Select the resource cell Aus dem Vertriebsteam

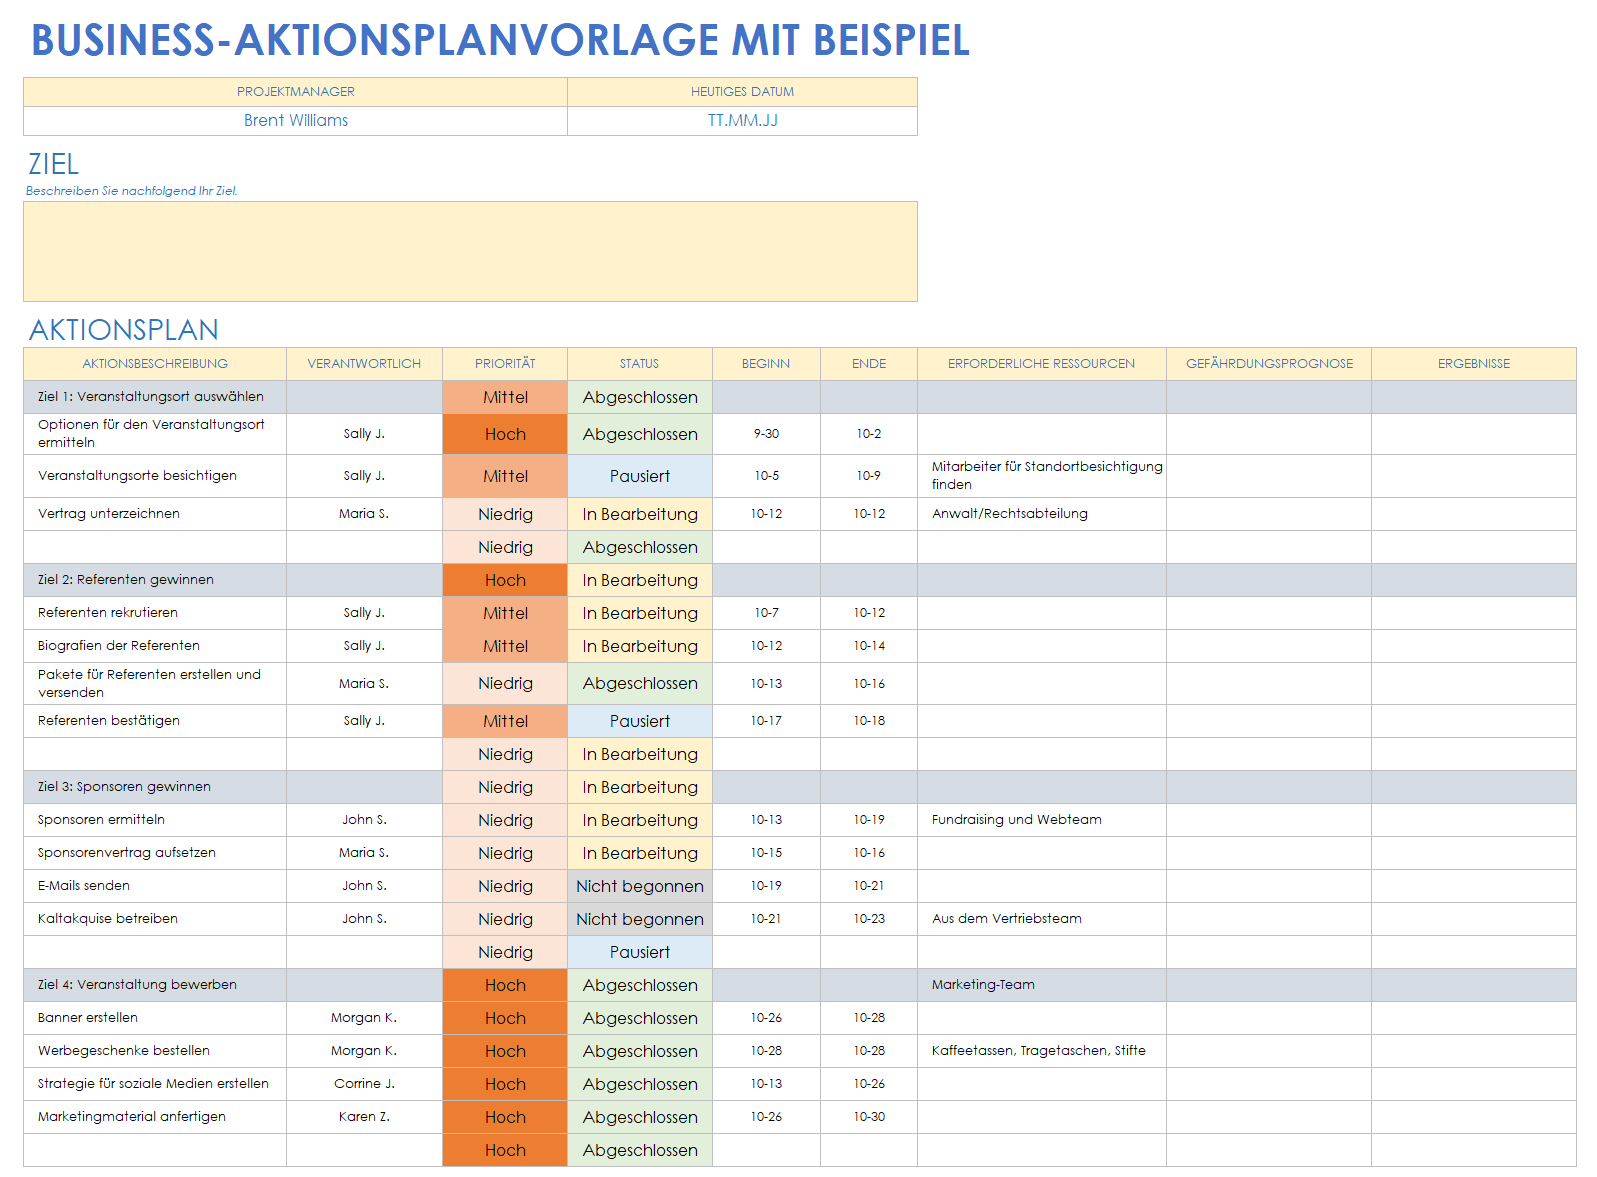point(1042,919)
